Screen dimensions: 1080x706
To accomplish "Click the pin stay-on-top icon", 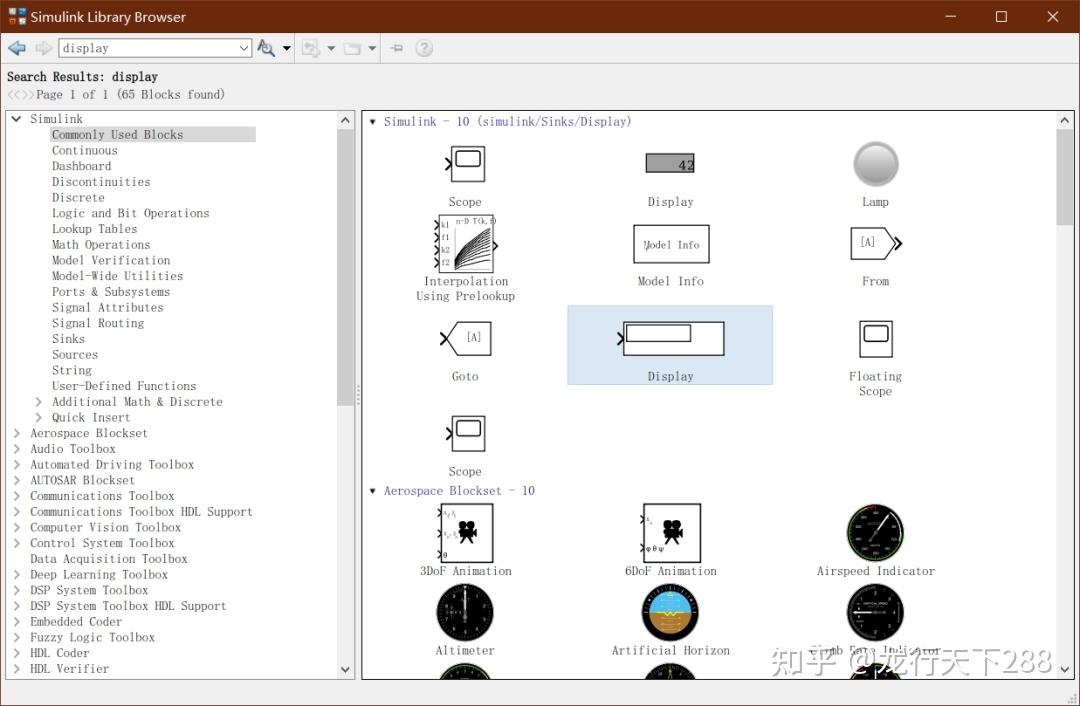I will coord(397,48).
